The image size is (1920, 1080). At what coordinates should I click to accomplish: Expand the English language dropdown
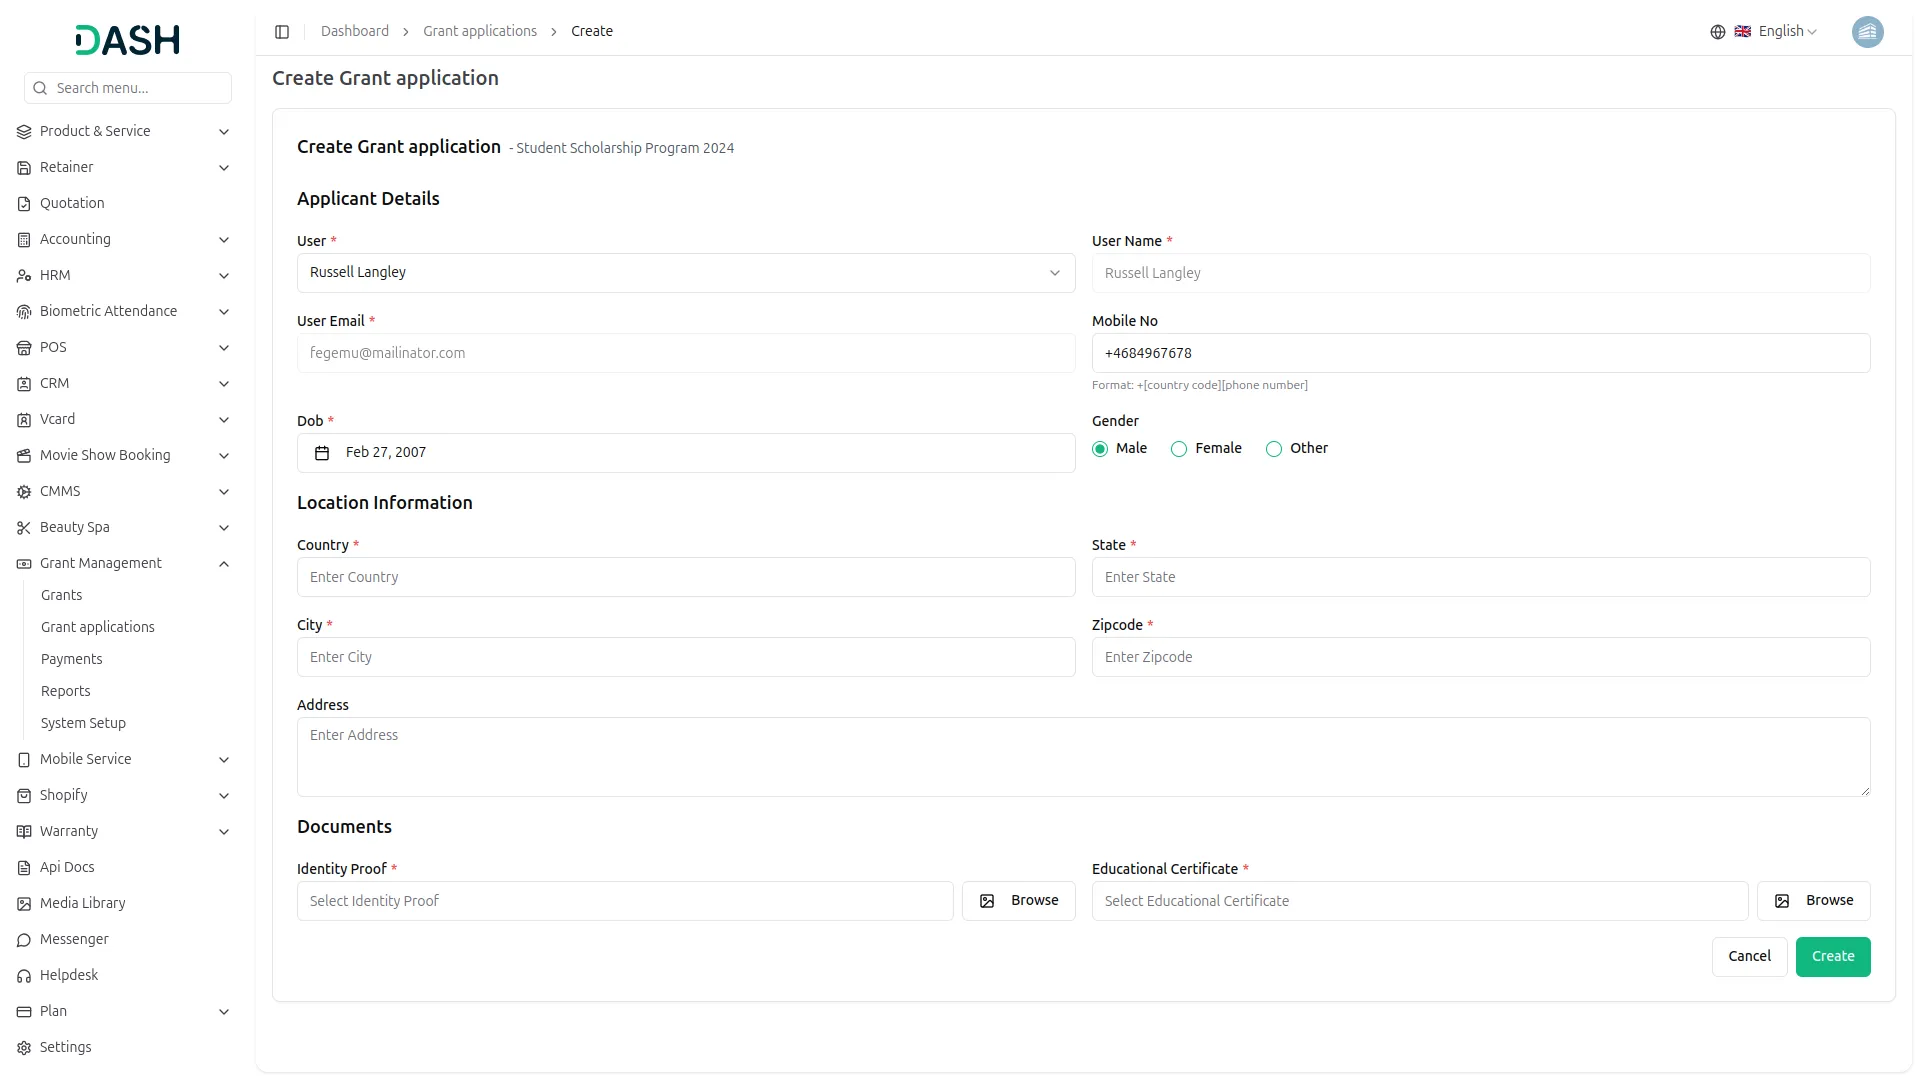[1788, 32]
